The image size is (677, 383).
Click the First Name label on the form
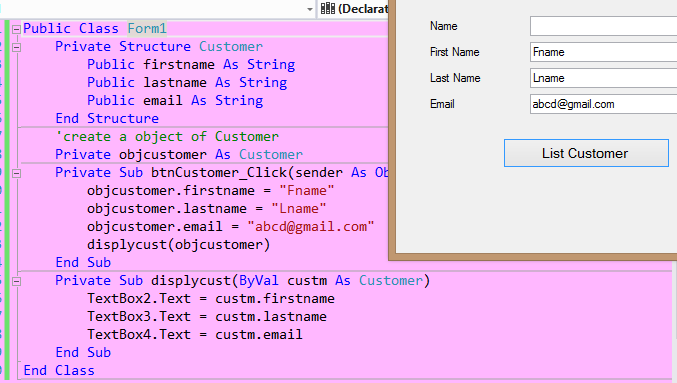tap(455, 52)
